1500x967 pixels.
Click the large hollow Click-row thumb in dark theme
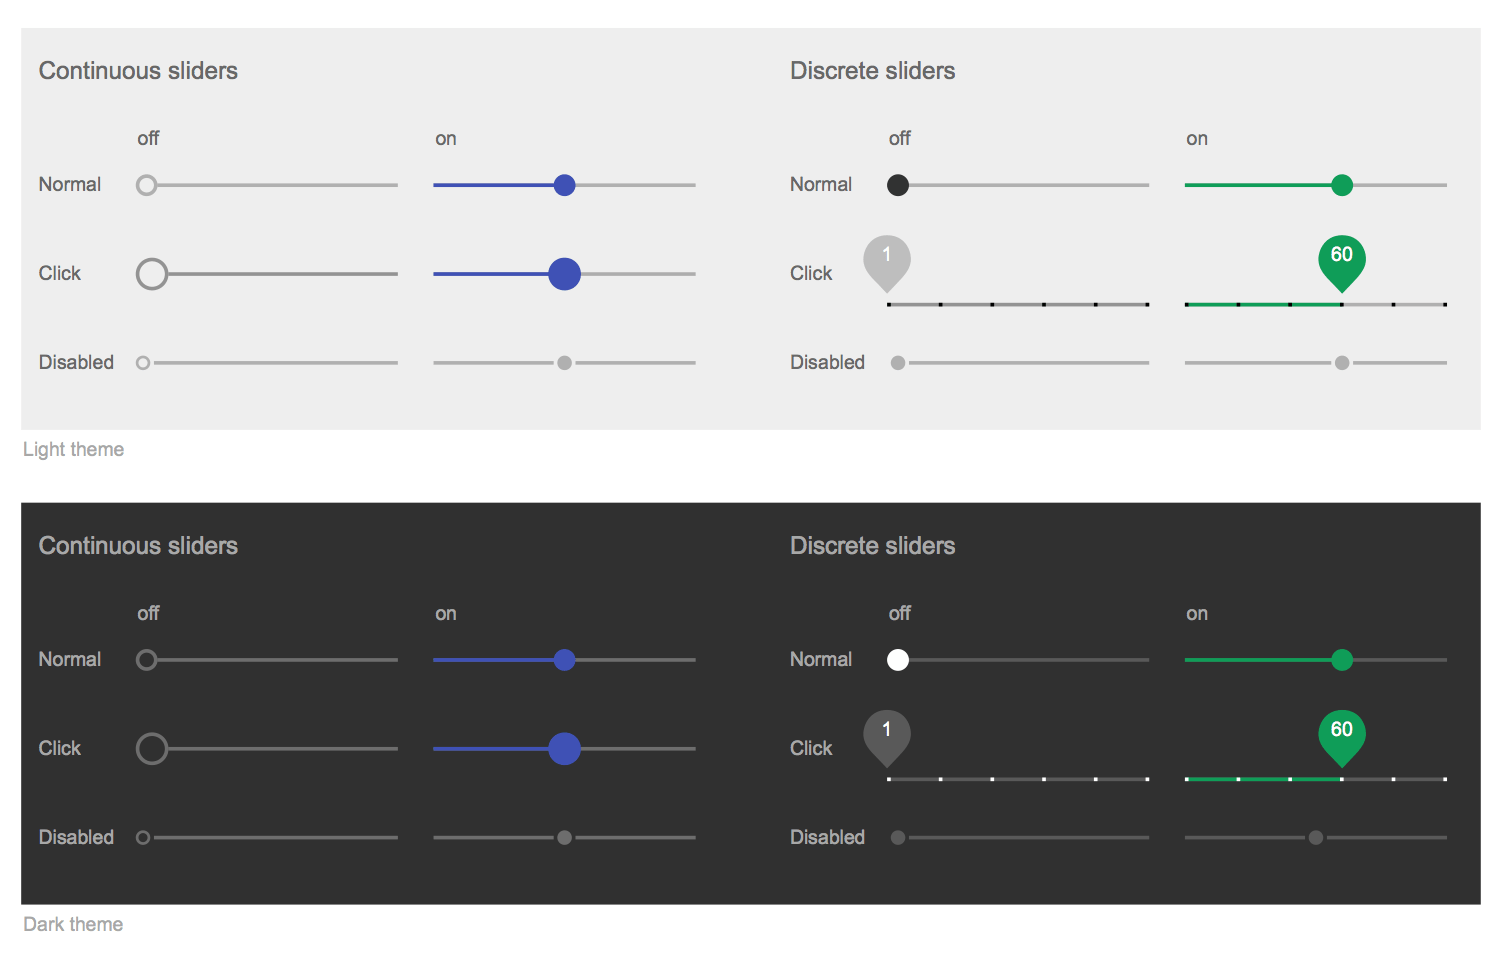tap(152, 749)
